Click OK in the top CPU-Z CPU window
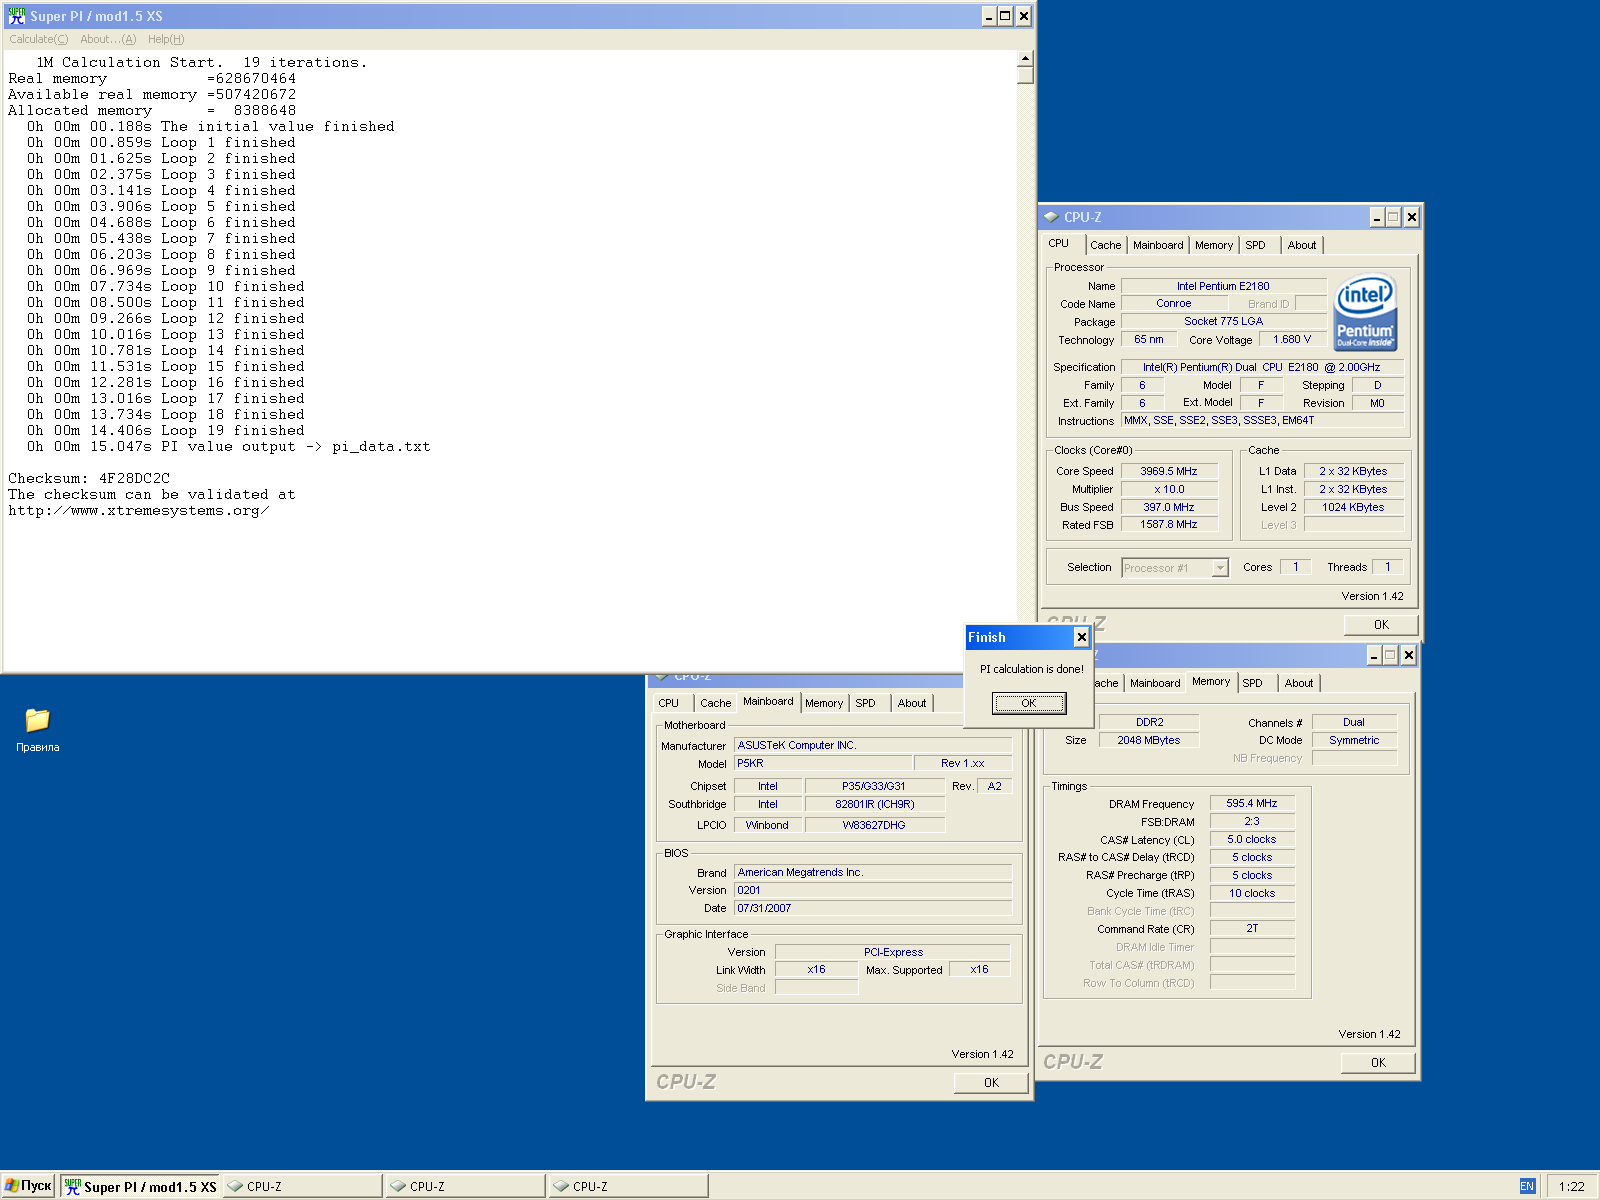This screenshot has width=1600, height=1200. click(x=1381, y=625)
